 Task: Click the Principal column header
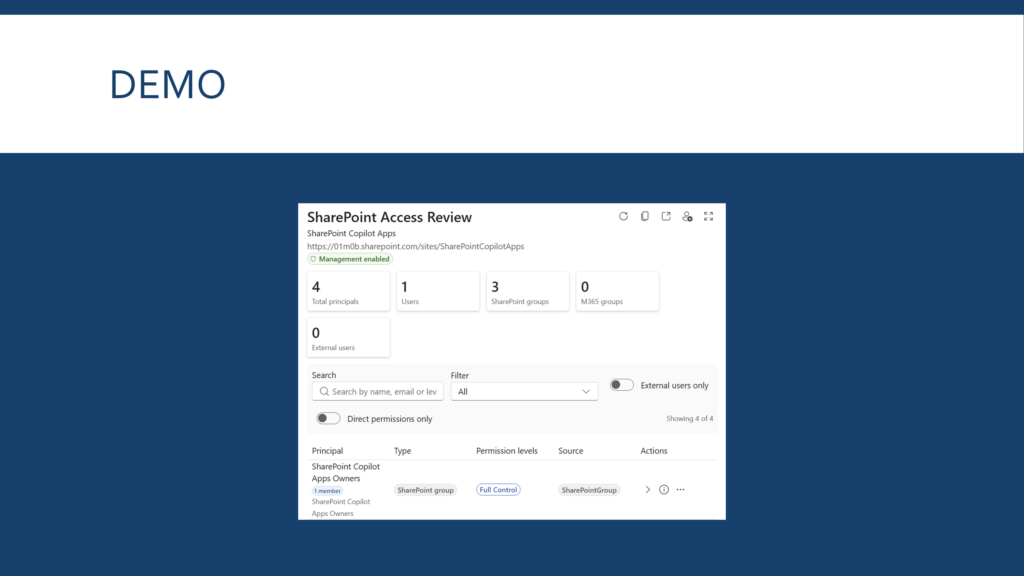pyautogui.click(x=327, y=451)
